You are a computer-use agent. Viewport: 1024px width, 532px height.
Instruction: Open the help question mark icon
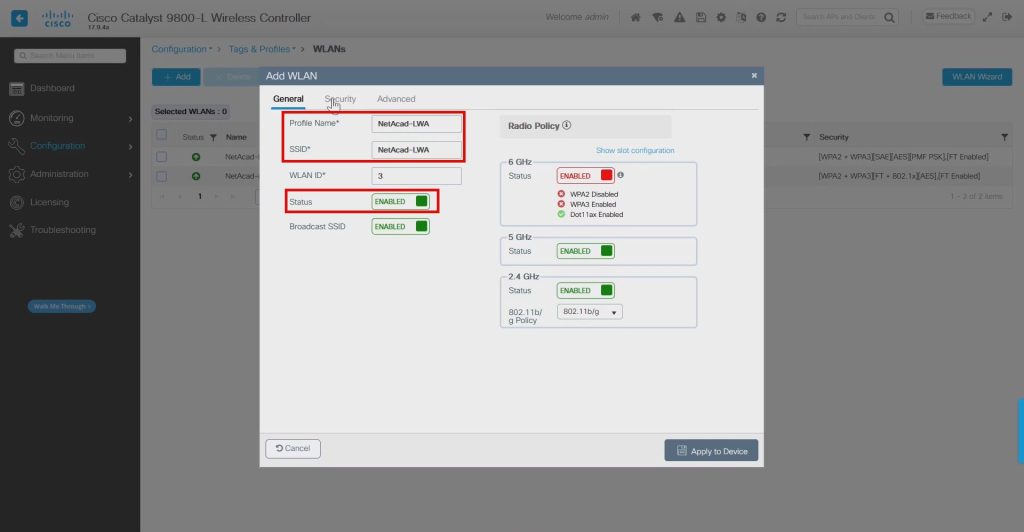coord(761,18)
